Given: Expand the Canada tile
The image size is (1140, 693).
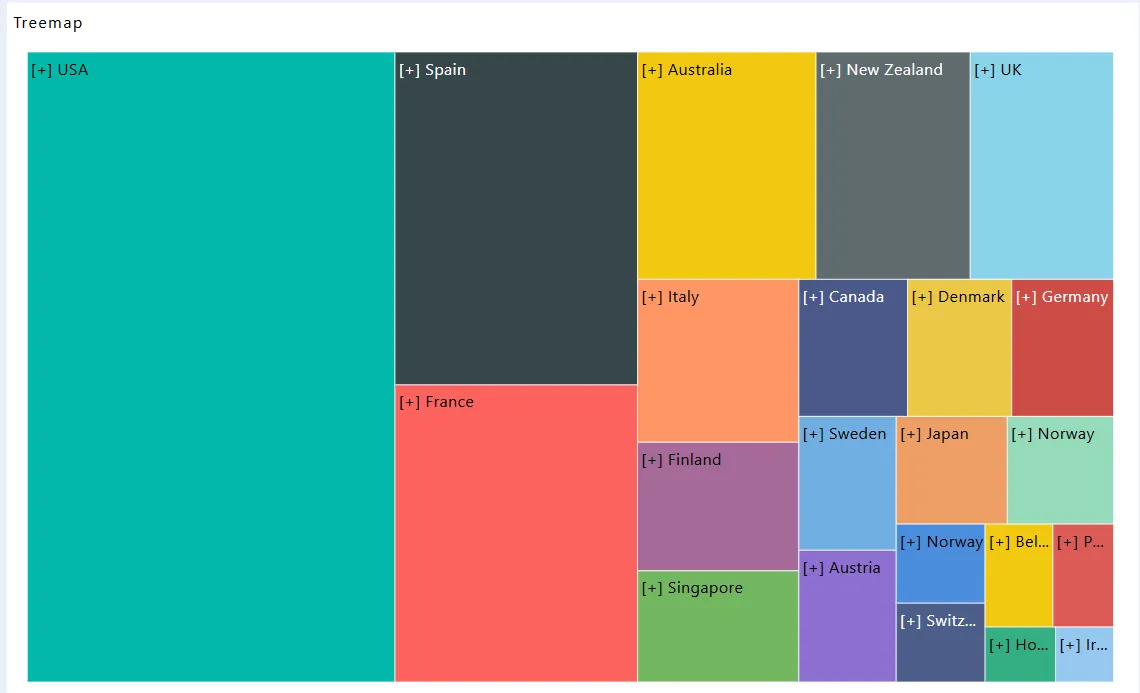Looking at the screenshot, I should tap(853, 348).
